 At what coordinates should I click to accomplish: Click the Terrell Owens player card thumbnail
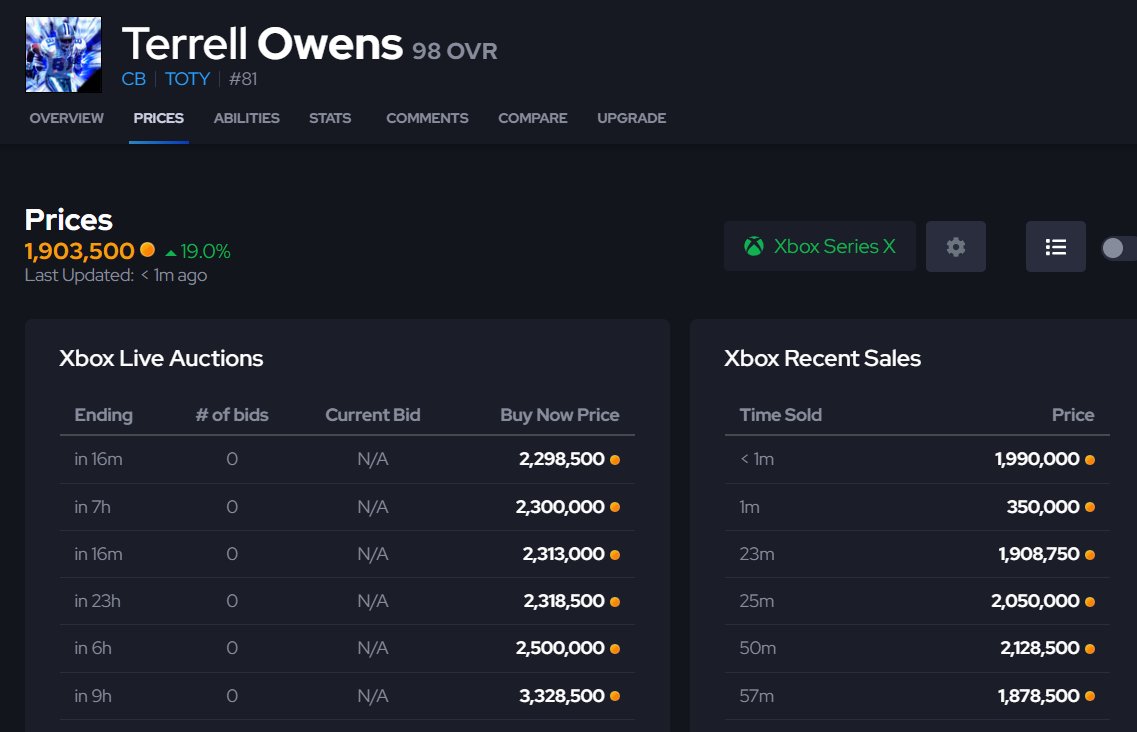coord(64,54)
